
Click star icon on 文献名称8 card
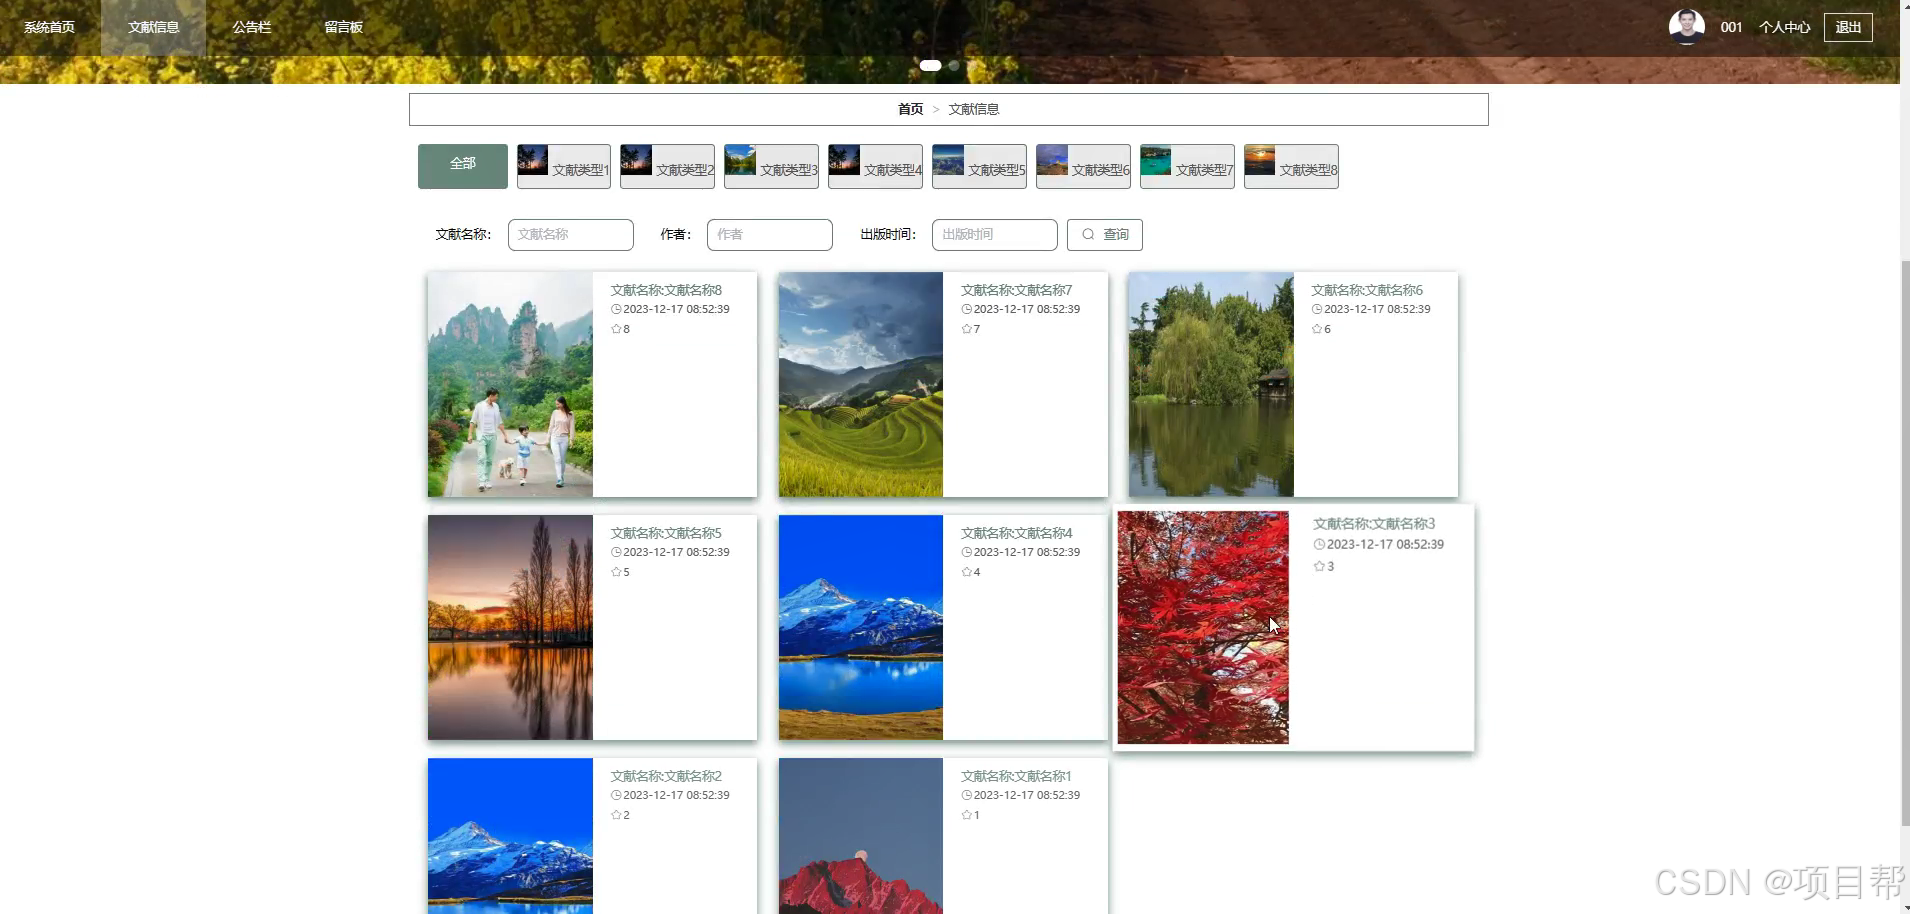pos(616,329)
